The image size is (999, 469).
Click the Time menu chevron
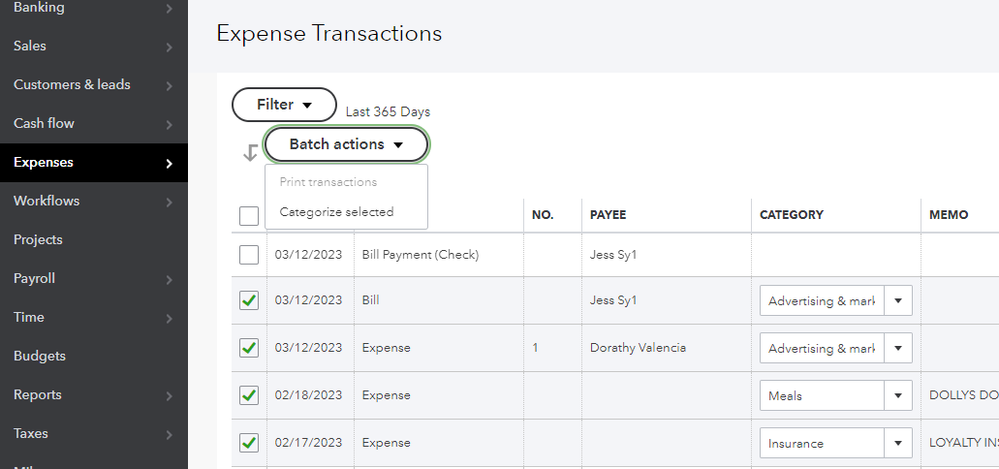coord(168,318)
